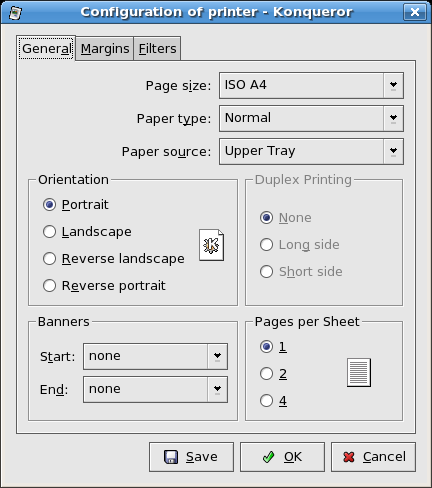Image resolution: width=432 pixels, height=488 pixels.
Task: Expand the End banner dropdown
Action: [x=155, y=389]
